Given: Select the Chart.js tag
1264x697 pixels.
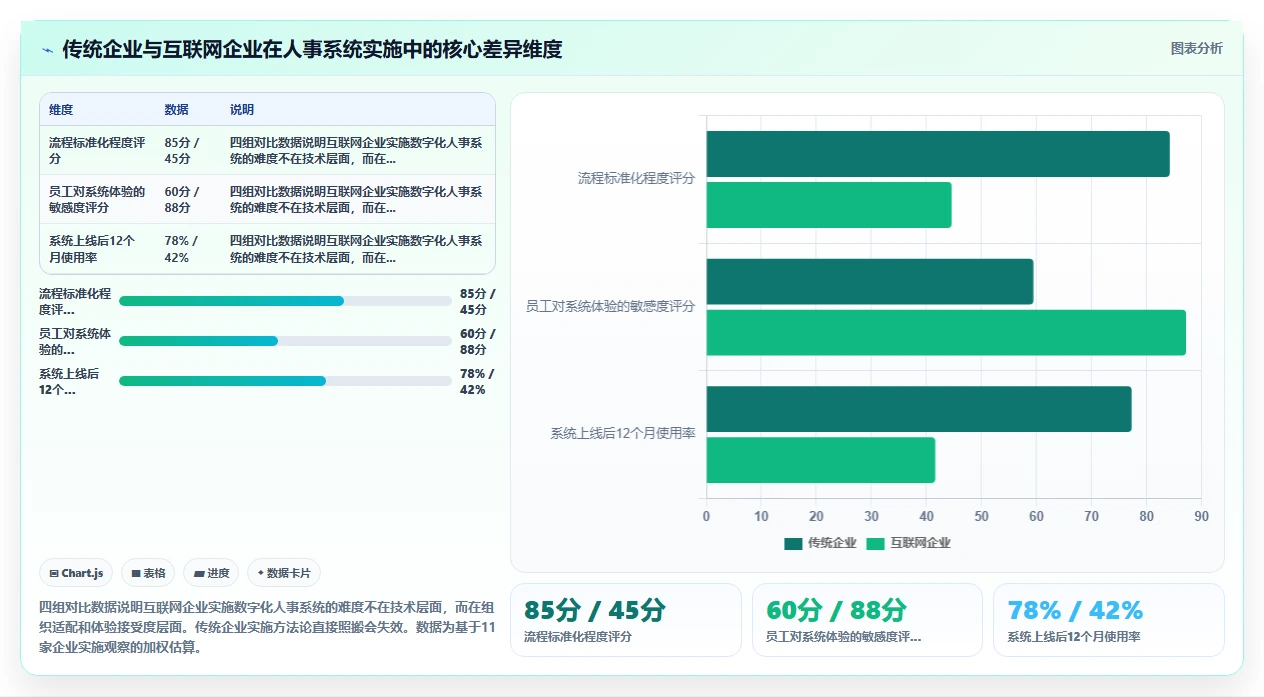Looking at the screenshot, I should [x=77, y=573].
